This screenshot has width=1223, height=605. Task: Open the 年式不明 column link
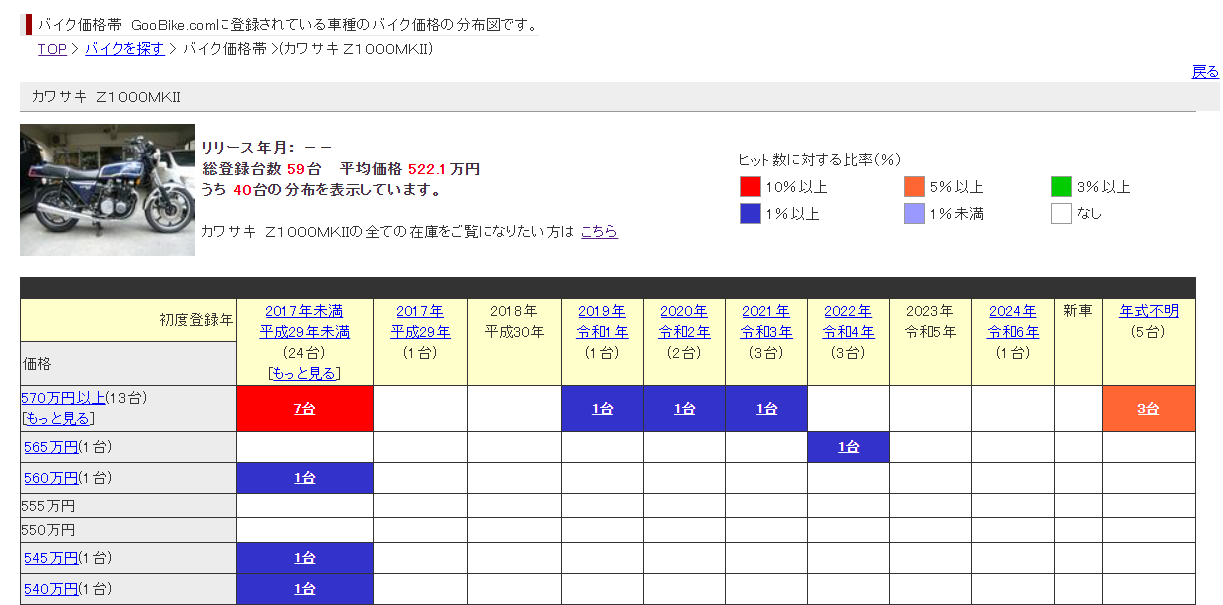click(x=1149, y=311)
